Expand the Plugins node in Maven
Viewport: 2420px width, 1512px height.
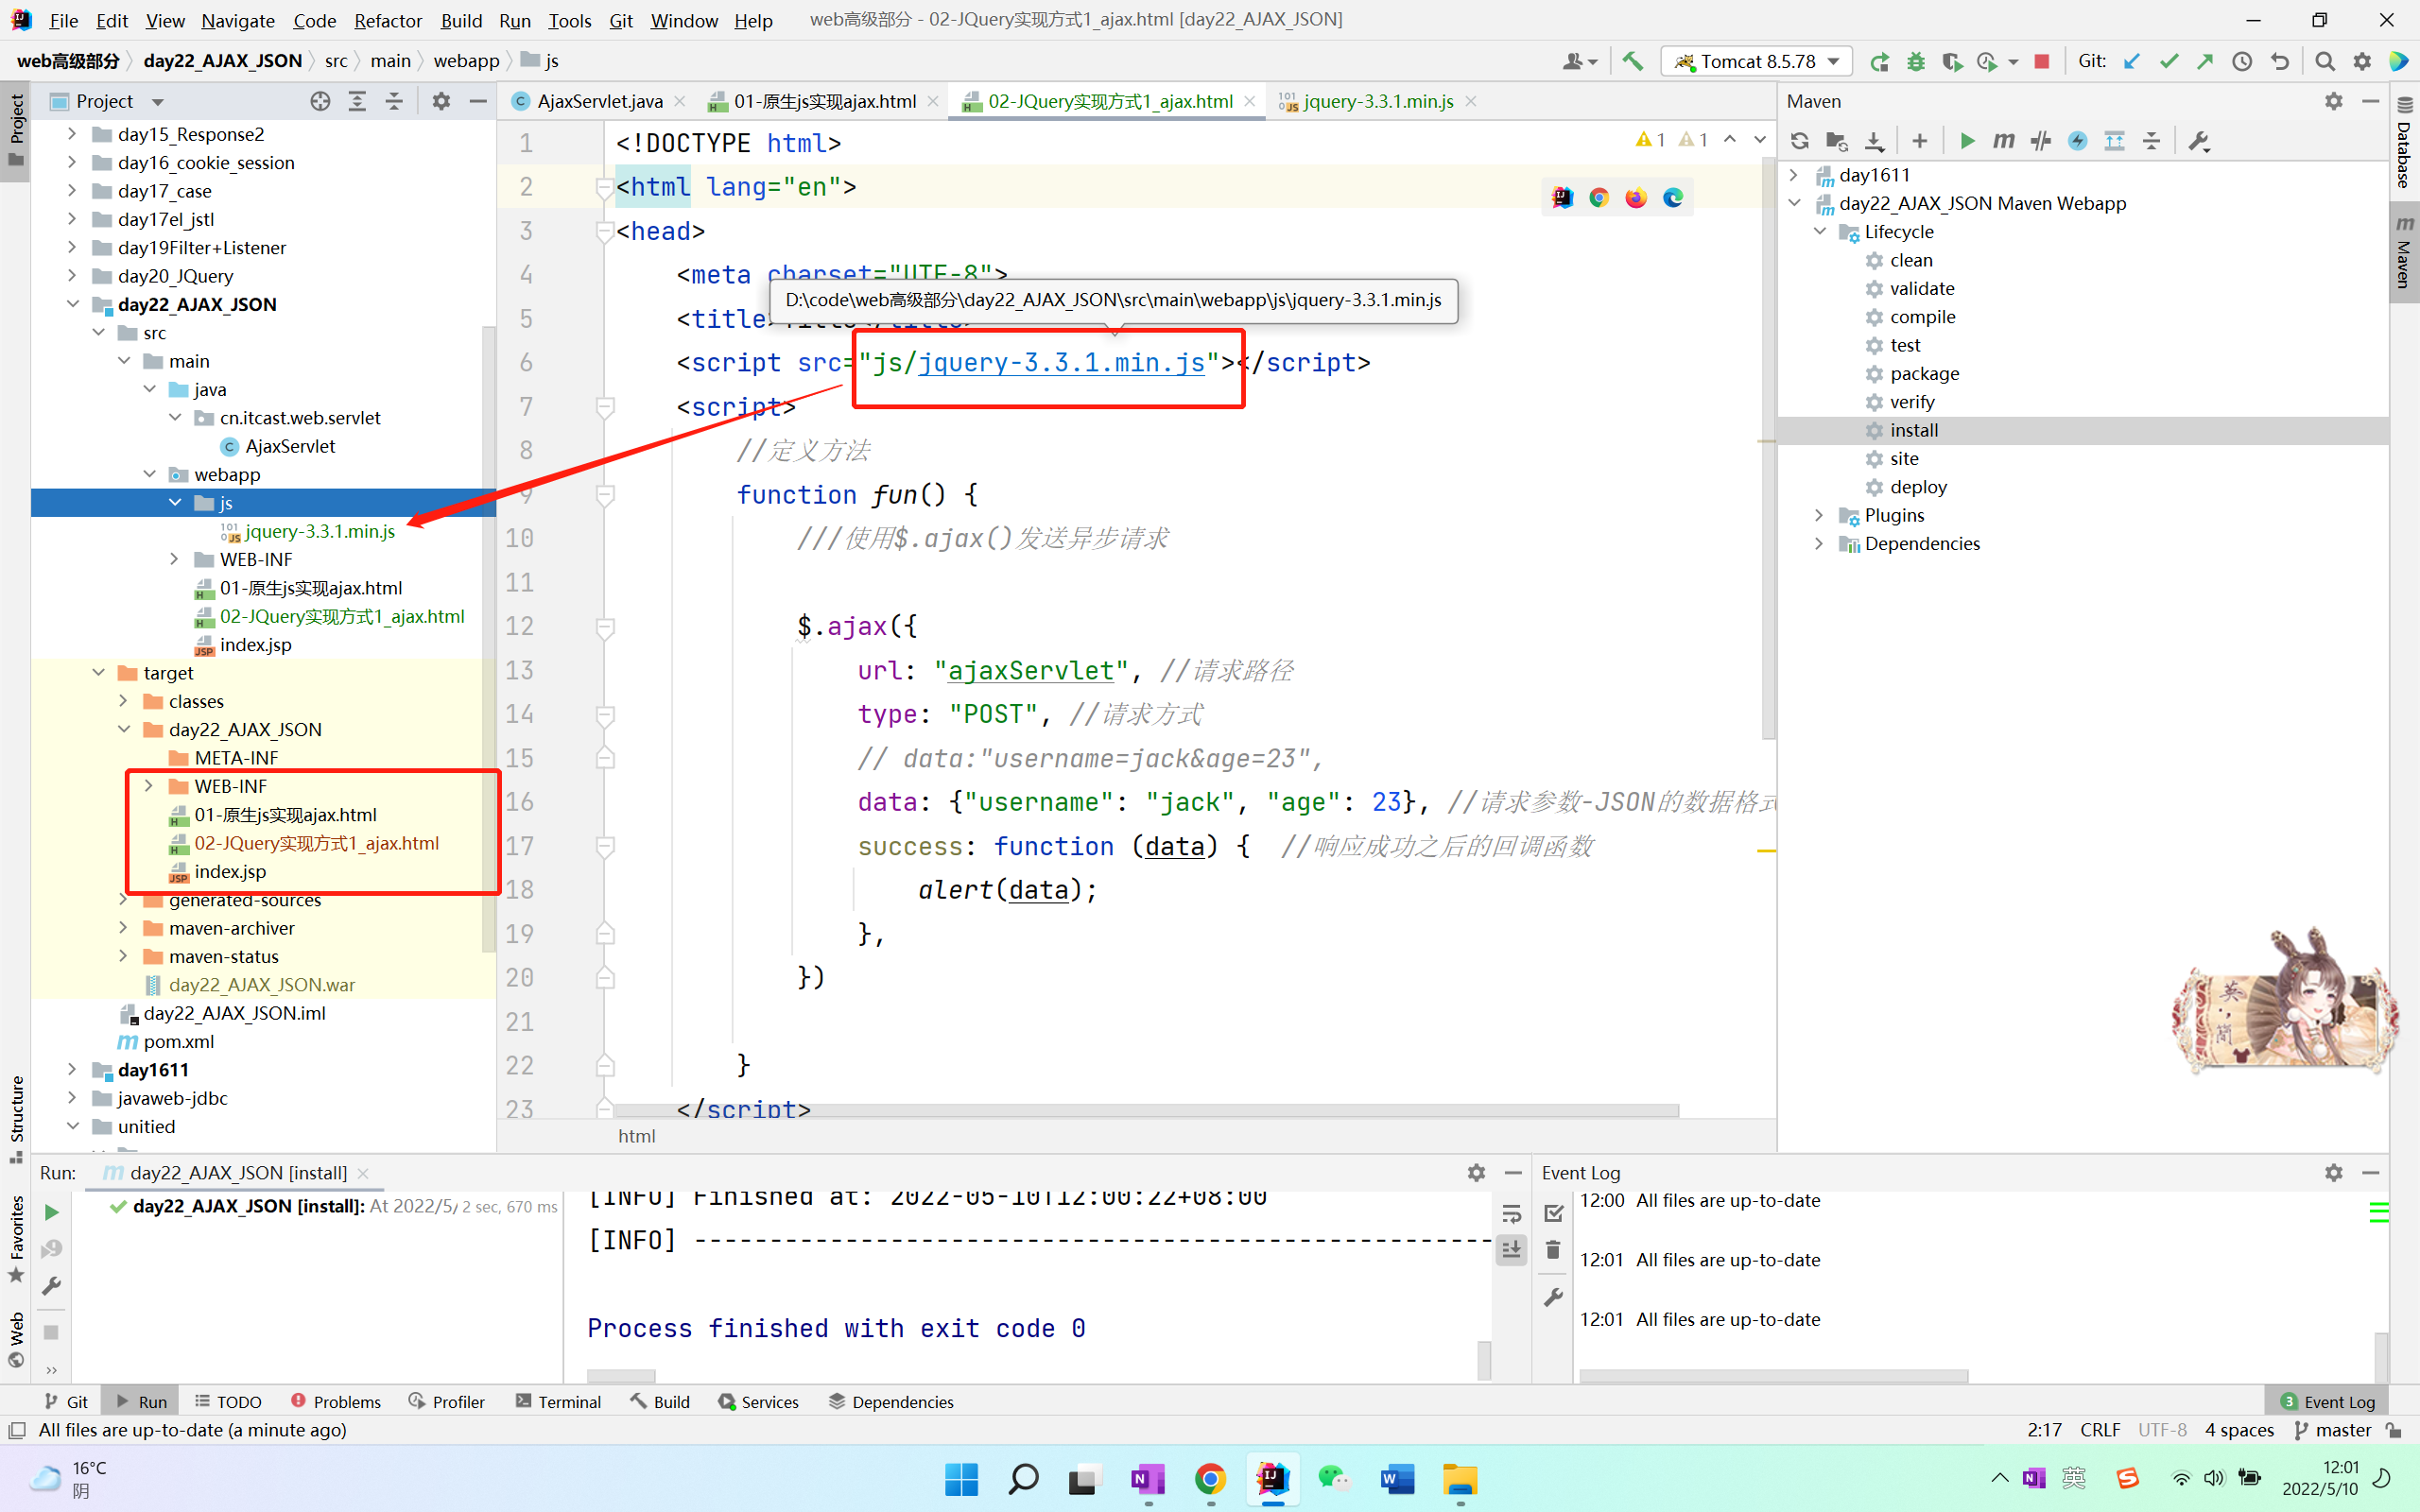tap(1819, 515)
